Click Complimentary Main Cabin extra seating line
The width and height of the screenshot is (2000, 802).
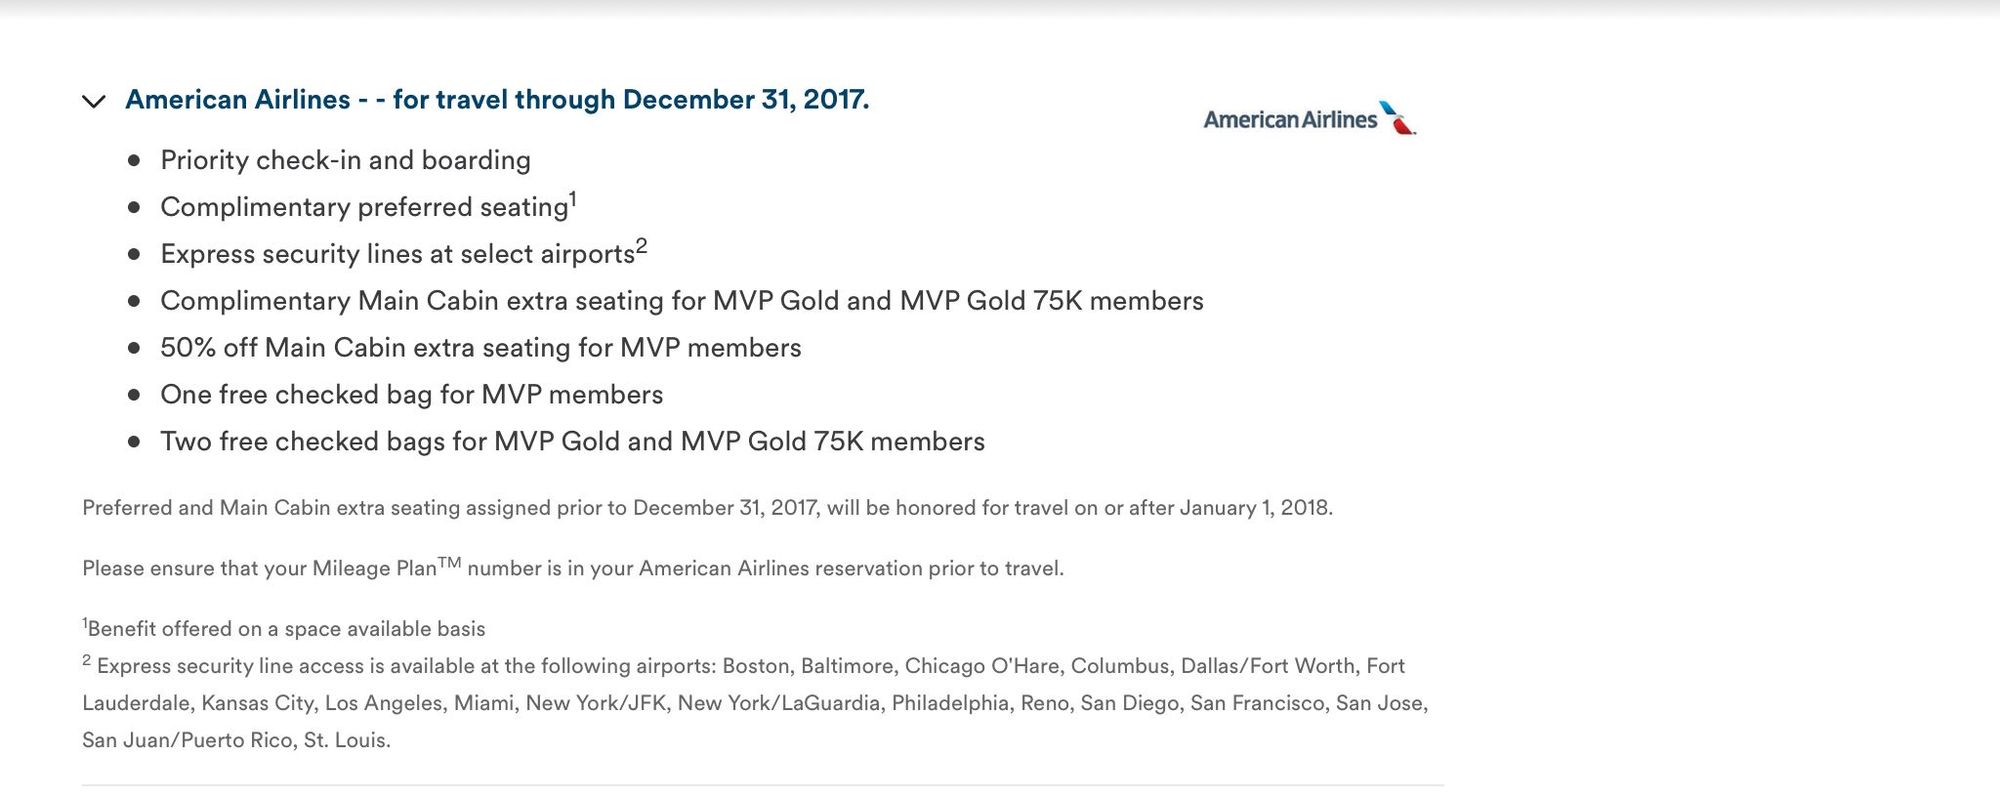pos(681,301)
